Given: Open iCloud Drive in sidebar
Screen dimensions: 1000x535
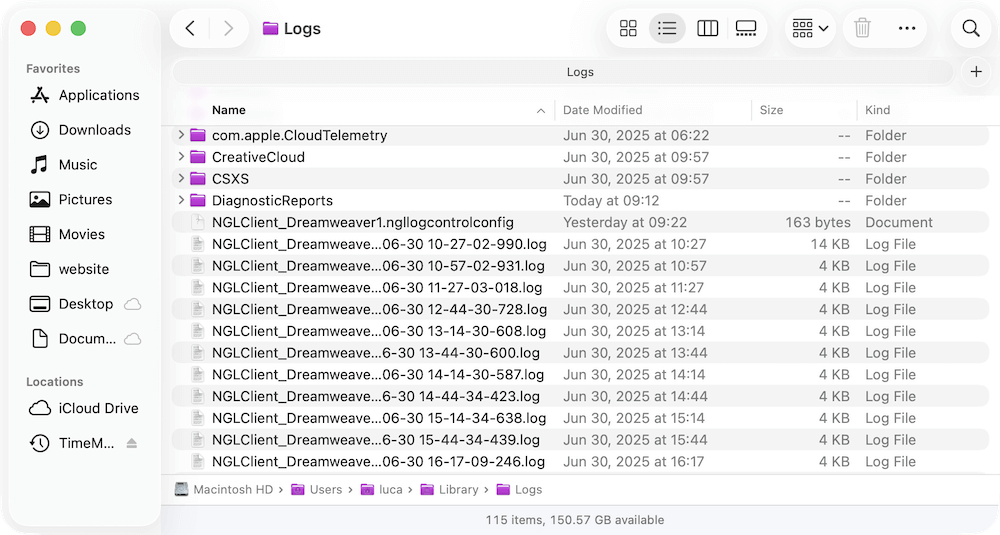Looking at the screenshot, I should (x=85, y=408).
